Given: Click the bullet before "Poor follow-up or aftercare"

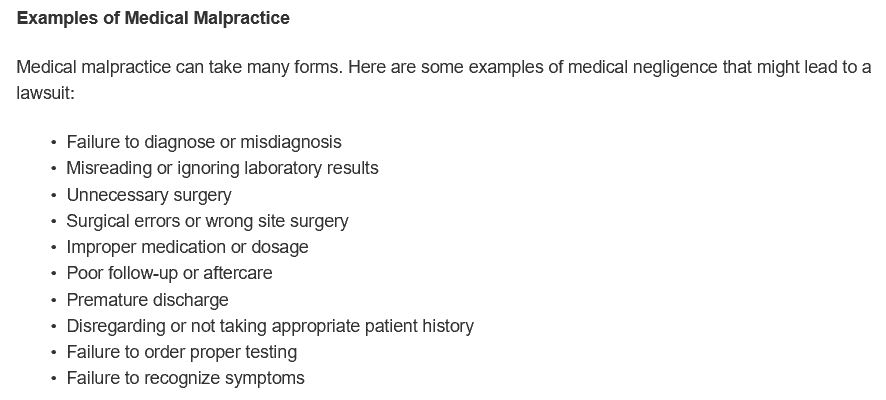Looking at the screenshot, I should pos(53,274).
